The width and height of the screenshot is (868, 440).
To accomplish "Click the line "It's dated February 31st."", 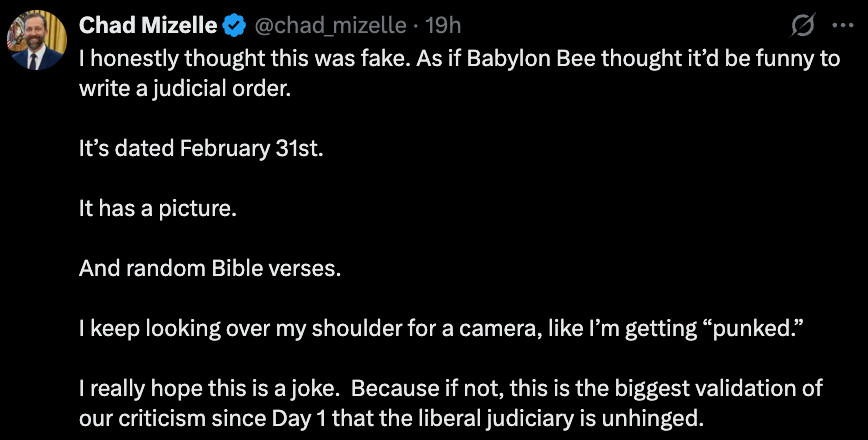I will (201, 149).
